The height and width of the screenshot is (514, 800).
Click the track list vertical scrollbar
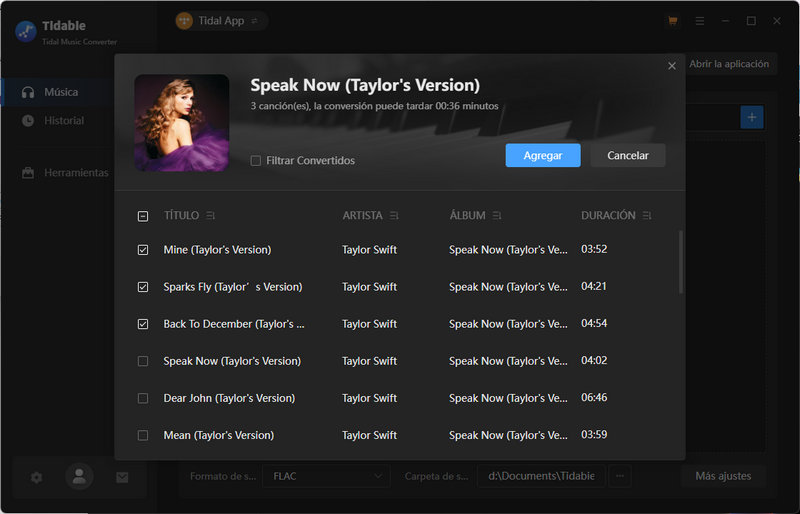(681, 262)
